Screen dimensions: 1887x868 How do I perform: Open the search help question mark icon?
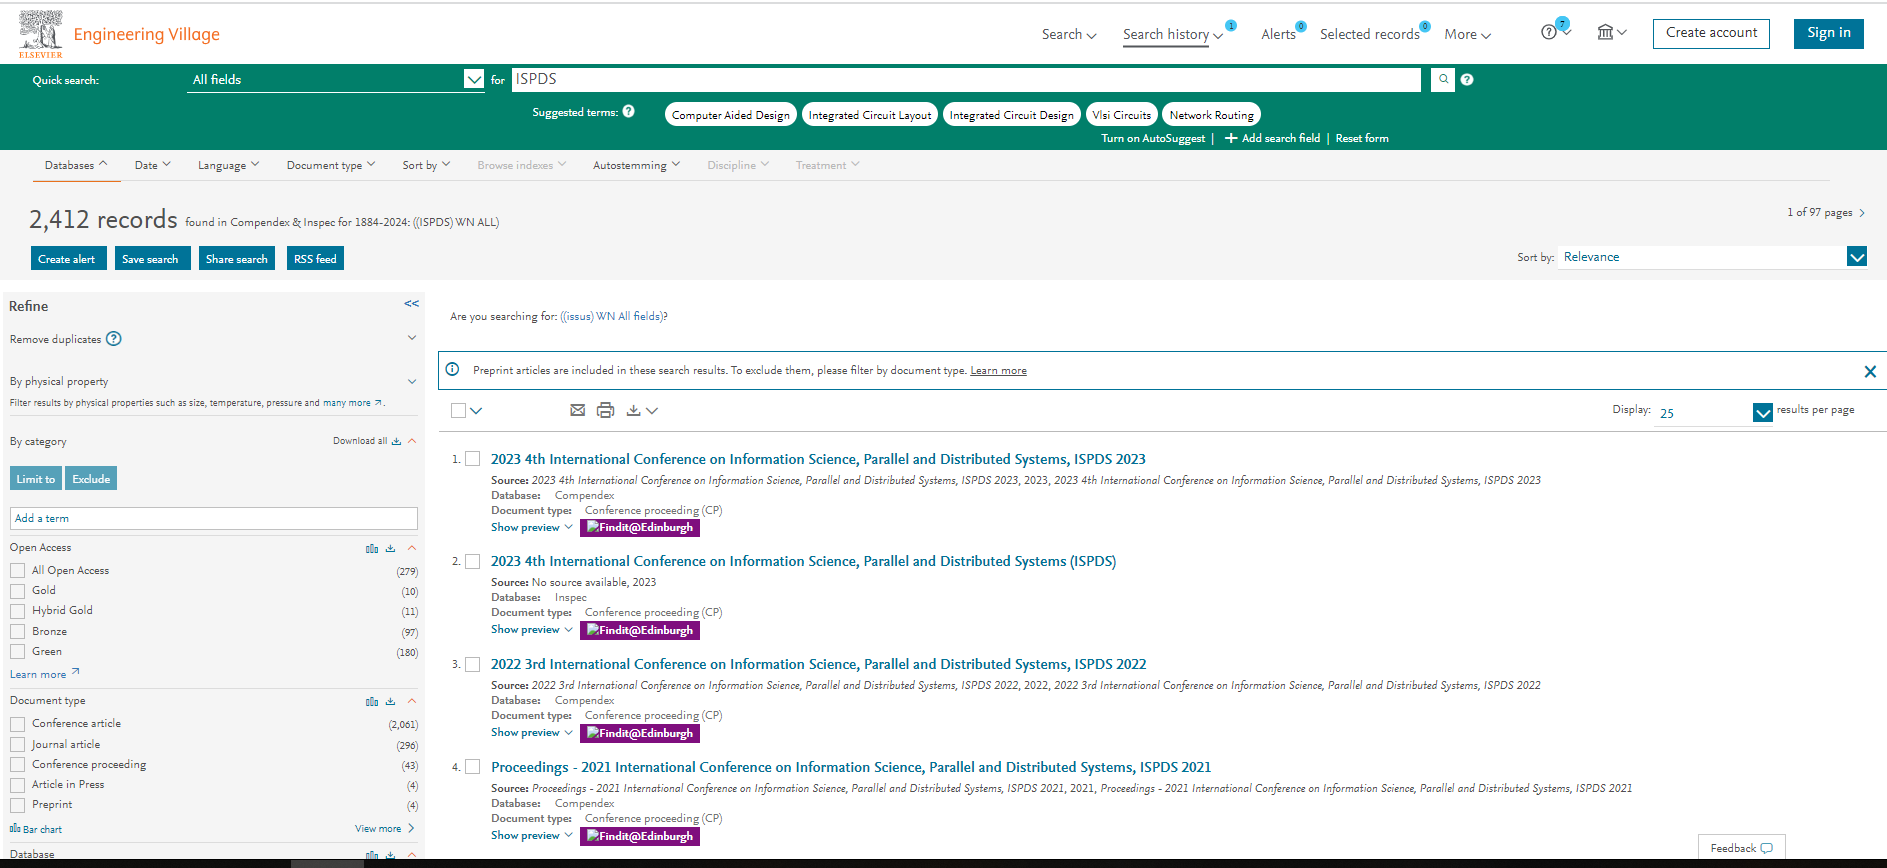pos(1467,80)
